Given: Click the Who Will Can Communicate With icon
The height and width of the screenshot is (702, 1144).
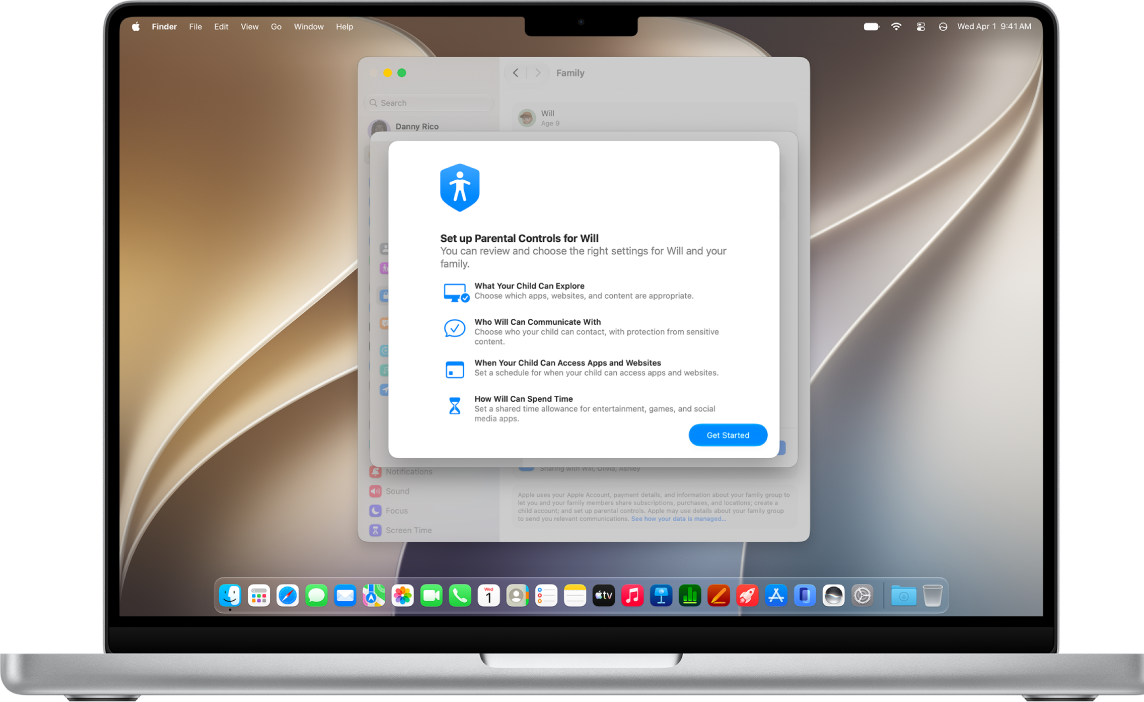Looking at the screenshot, I should 455,328.
